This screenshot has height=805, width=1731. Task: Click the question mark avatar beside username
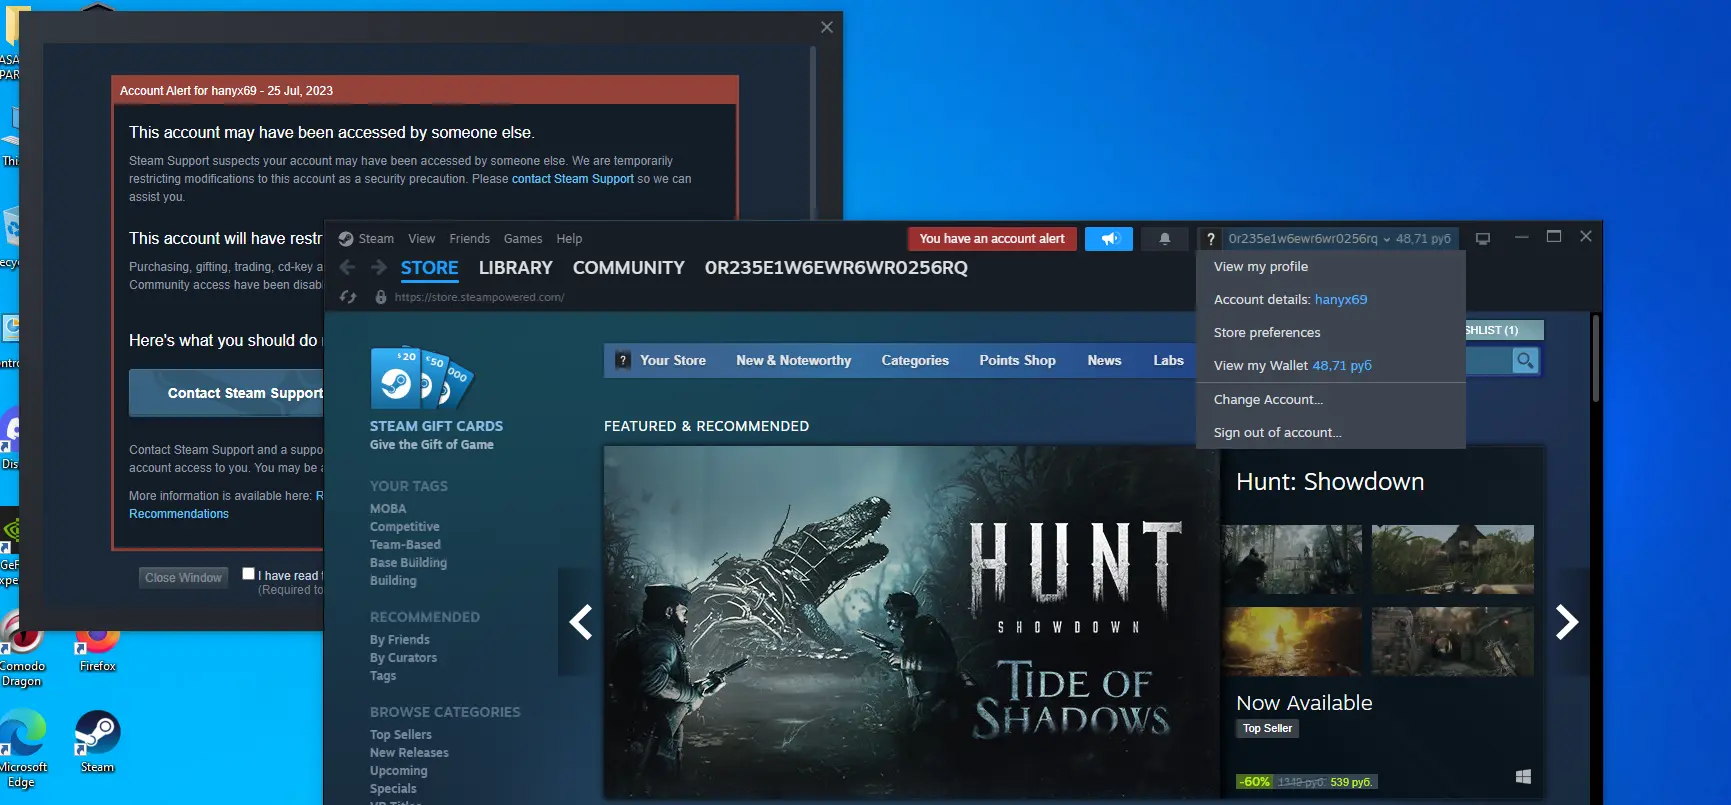pos(1210,239)
